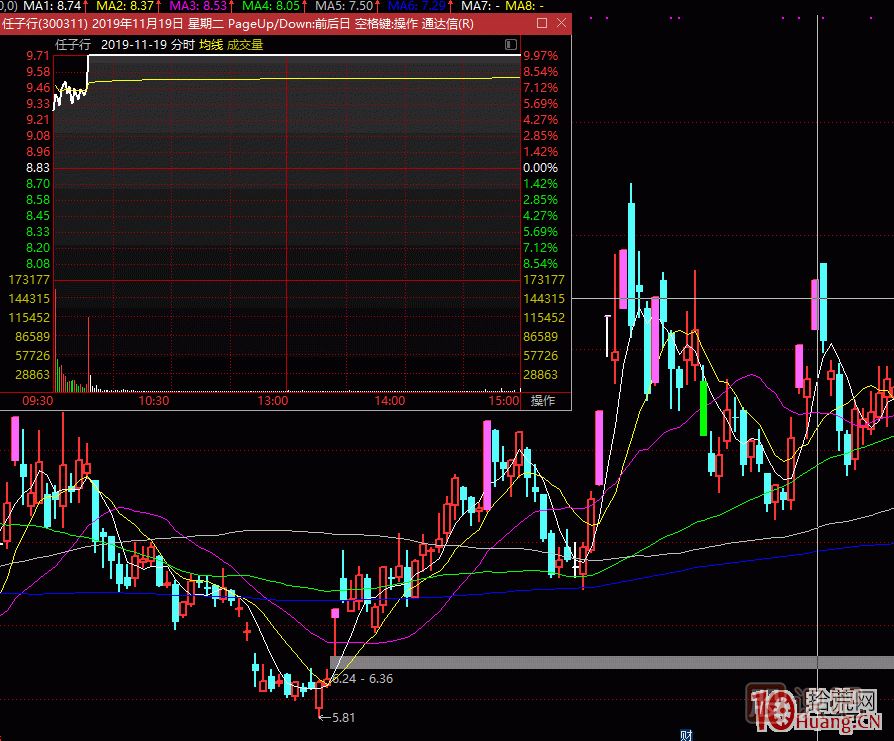Maximize the 任子行 intraday popup window

(542, 22)
